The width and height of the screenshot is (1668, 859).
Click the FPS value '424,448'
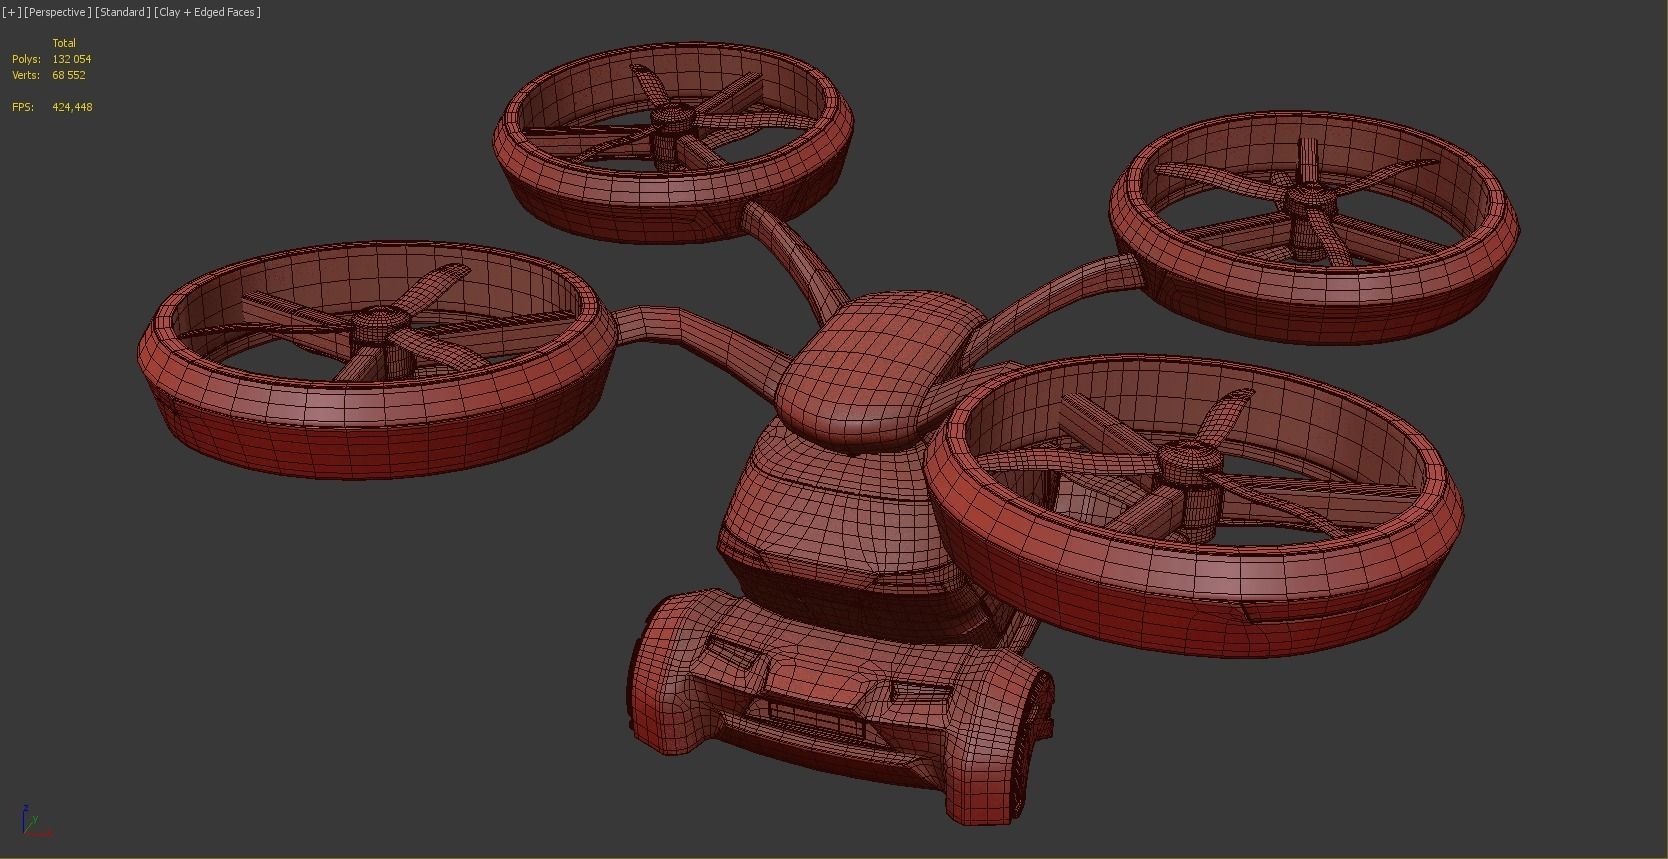pyautogui.click(x=72, y=107)
